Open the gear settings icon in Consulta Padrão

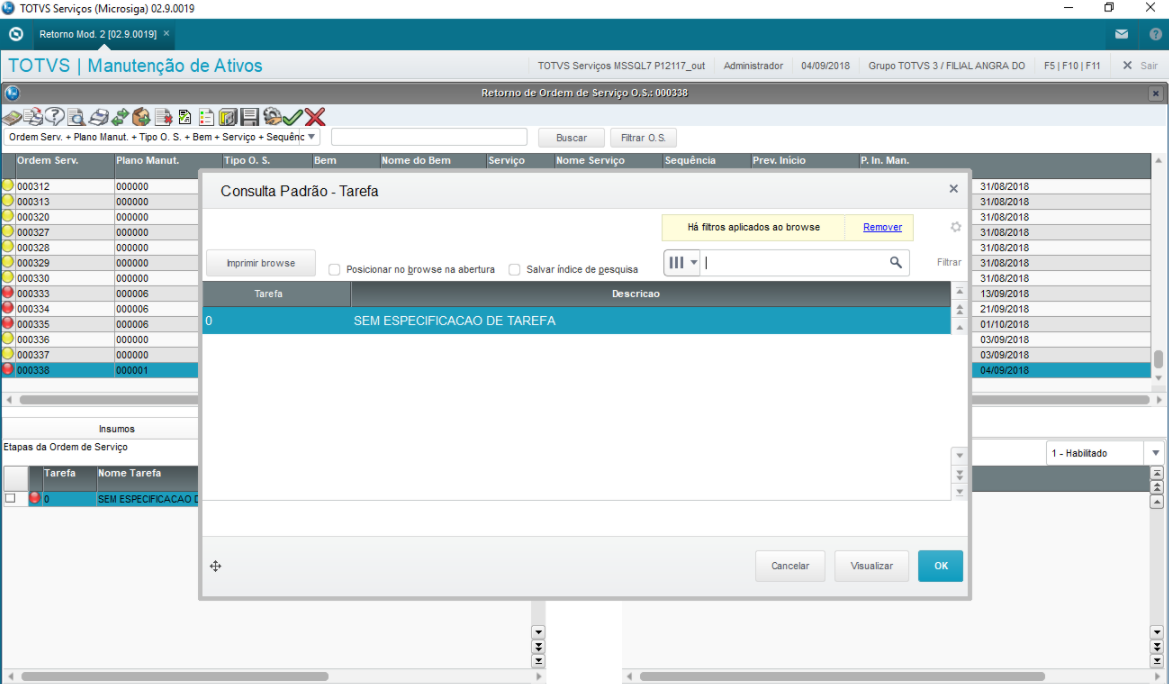956,227
